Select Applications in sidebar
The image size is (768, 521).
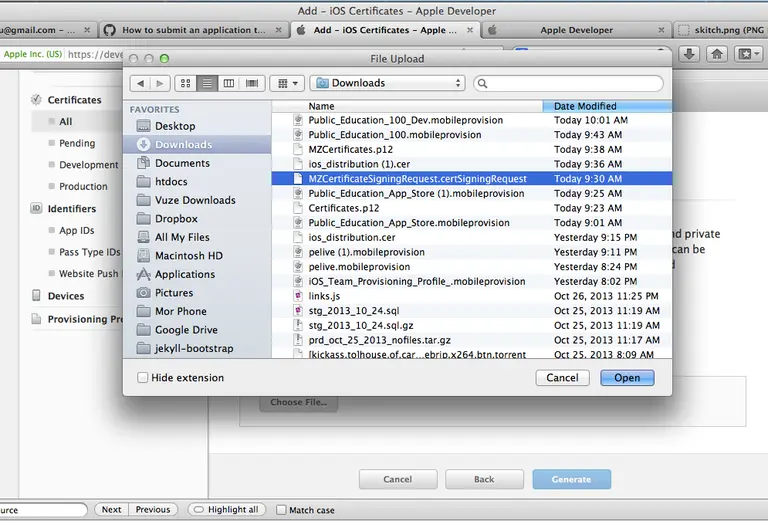(x=196, y=274)
